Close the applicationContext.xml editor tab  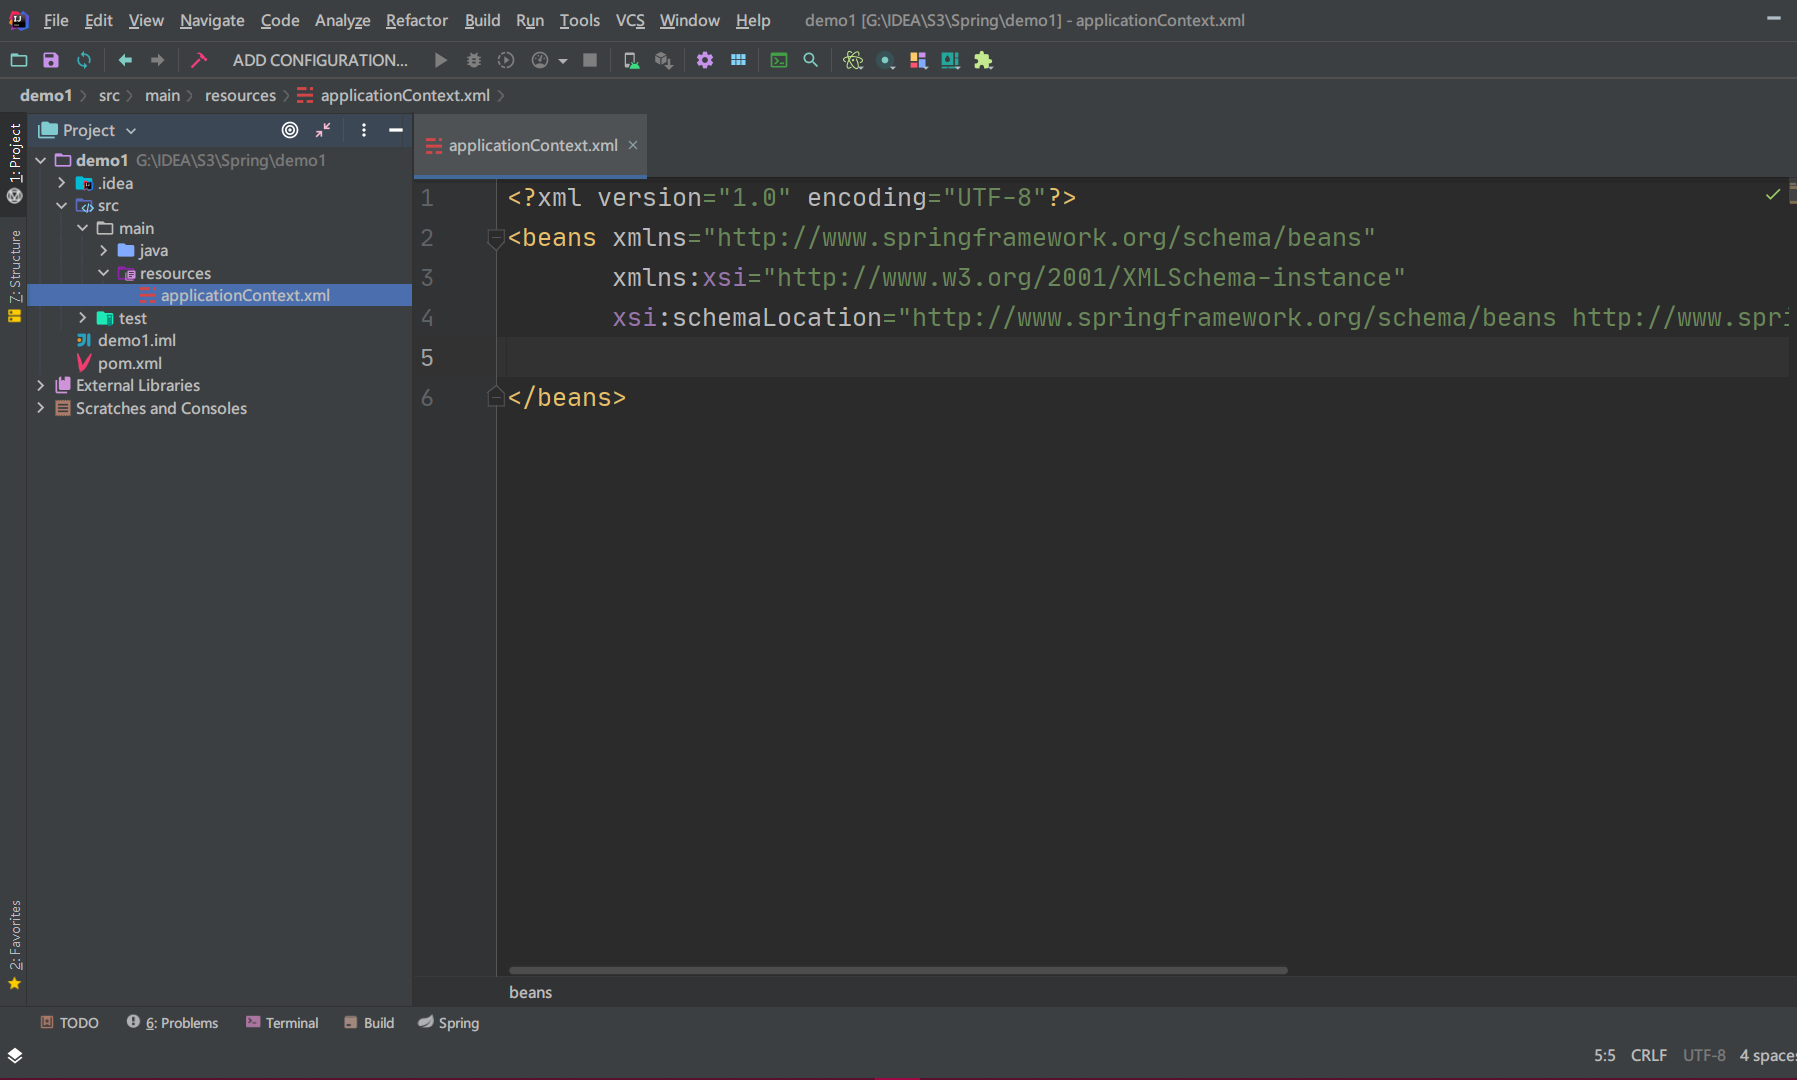633,145
